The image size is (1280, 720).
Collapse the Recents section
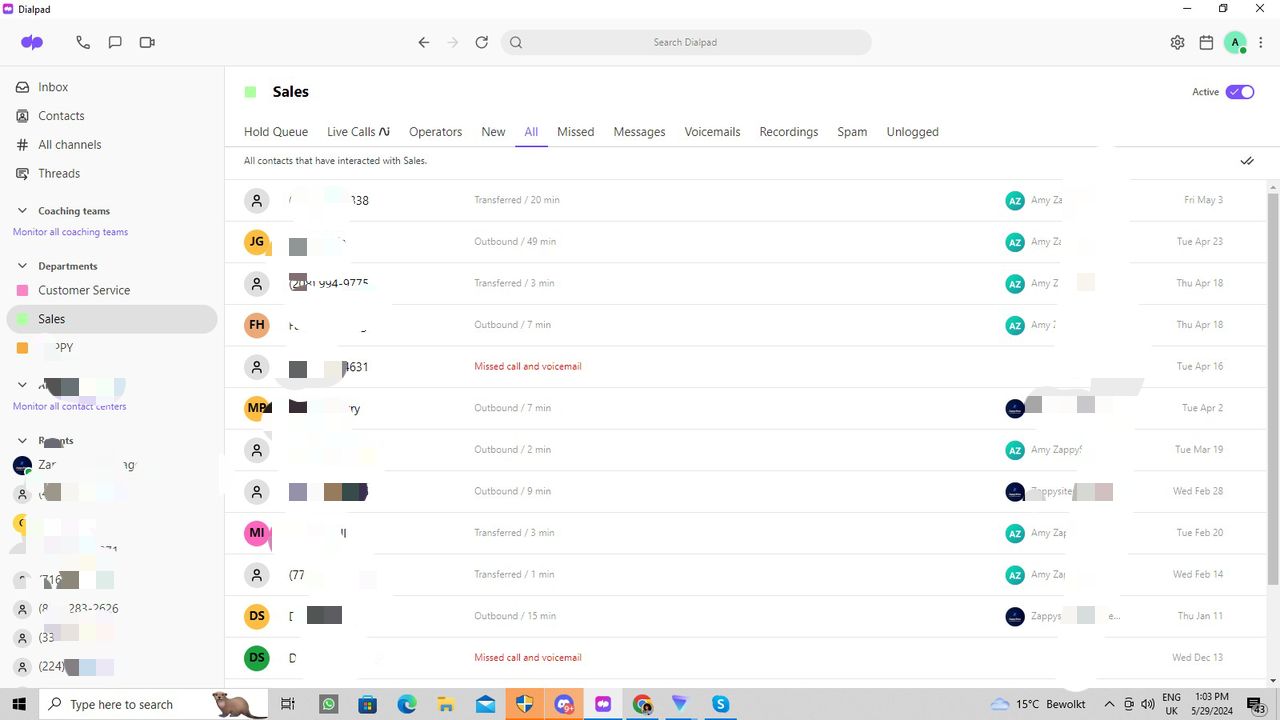pos(23,440)
